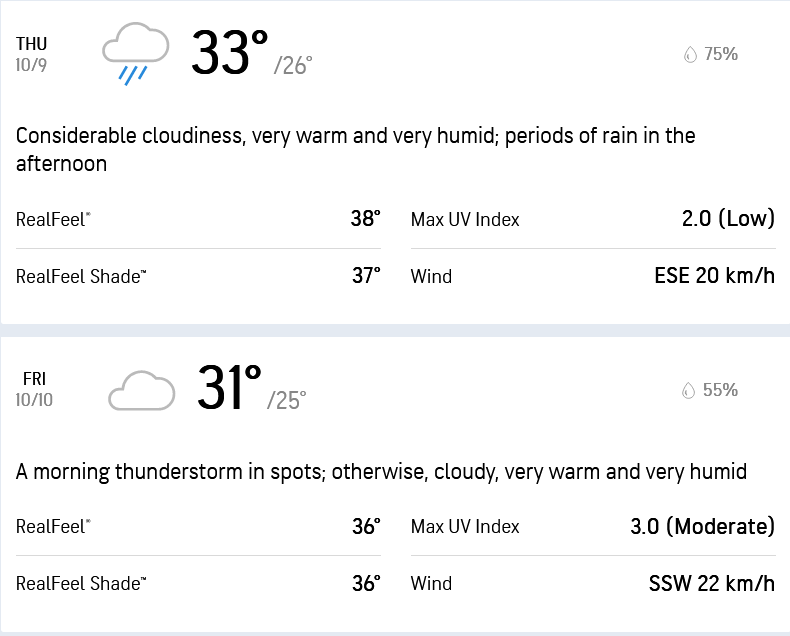Click Thursday's 33° high temperature

click(x=230, y=53)
